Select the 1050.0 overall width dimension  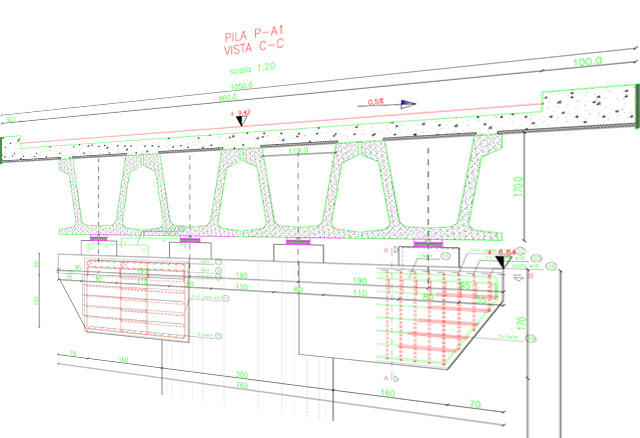tap(242, 87)
